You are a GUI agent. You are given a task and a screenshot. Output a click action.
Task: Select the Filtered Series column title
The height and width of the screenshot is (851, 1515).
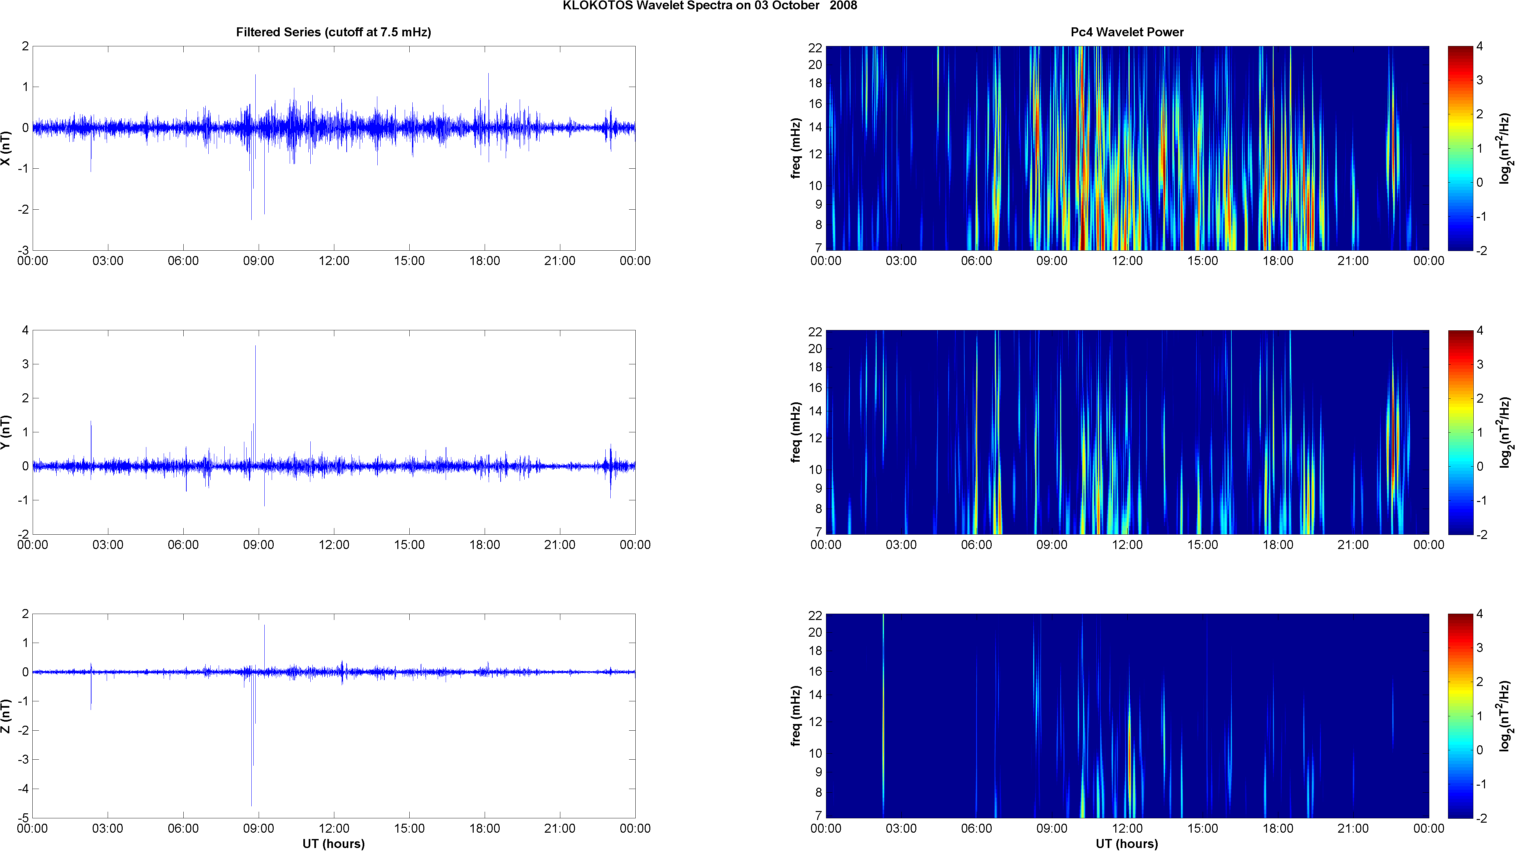click(x=333, y=32)
